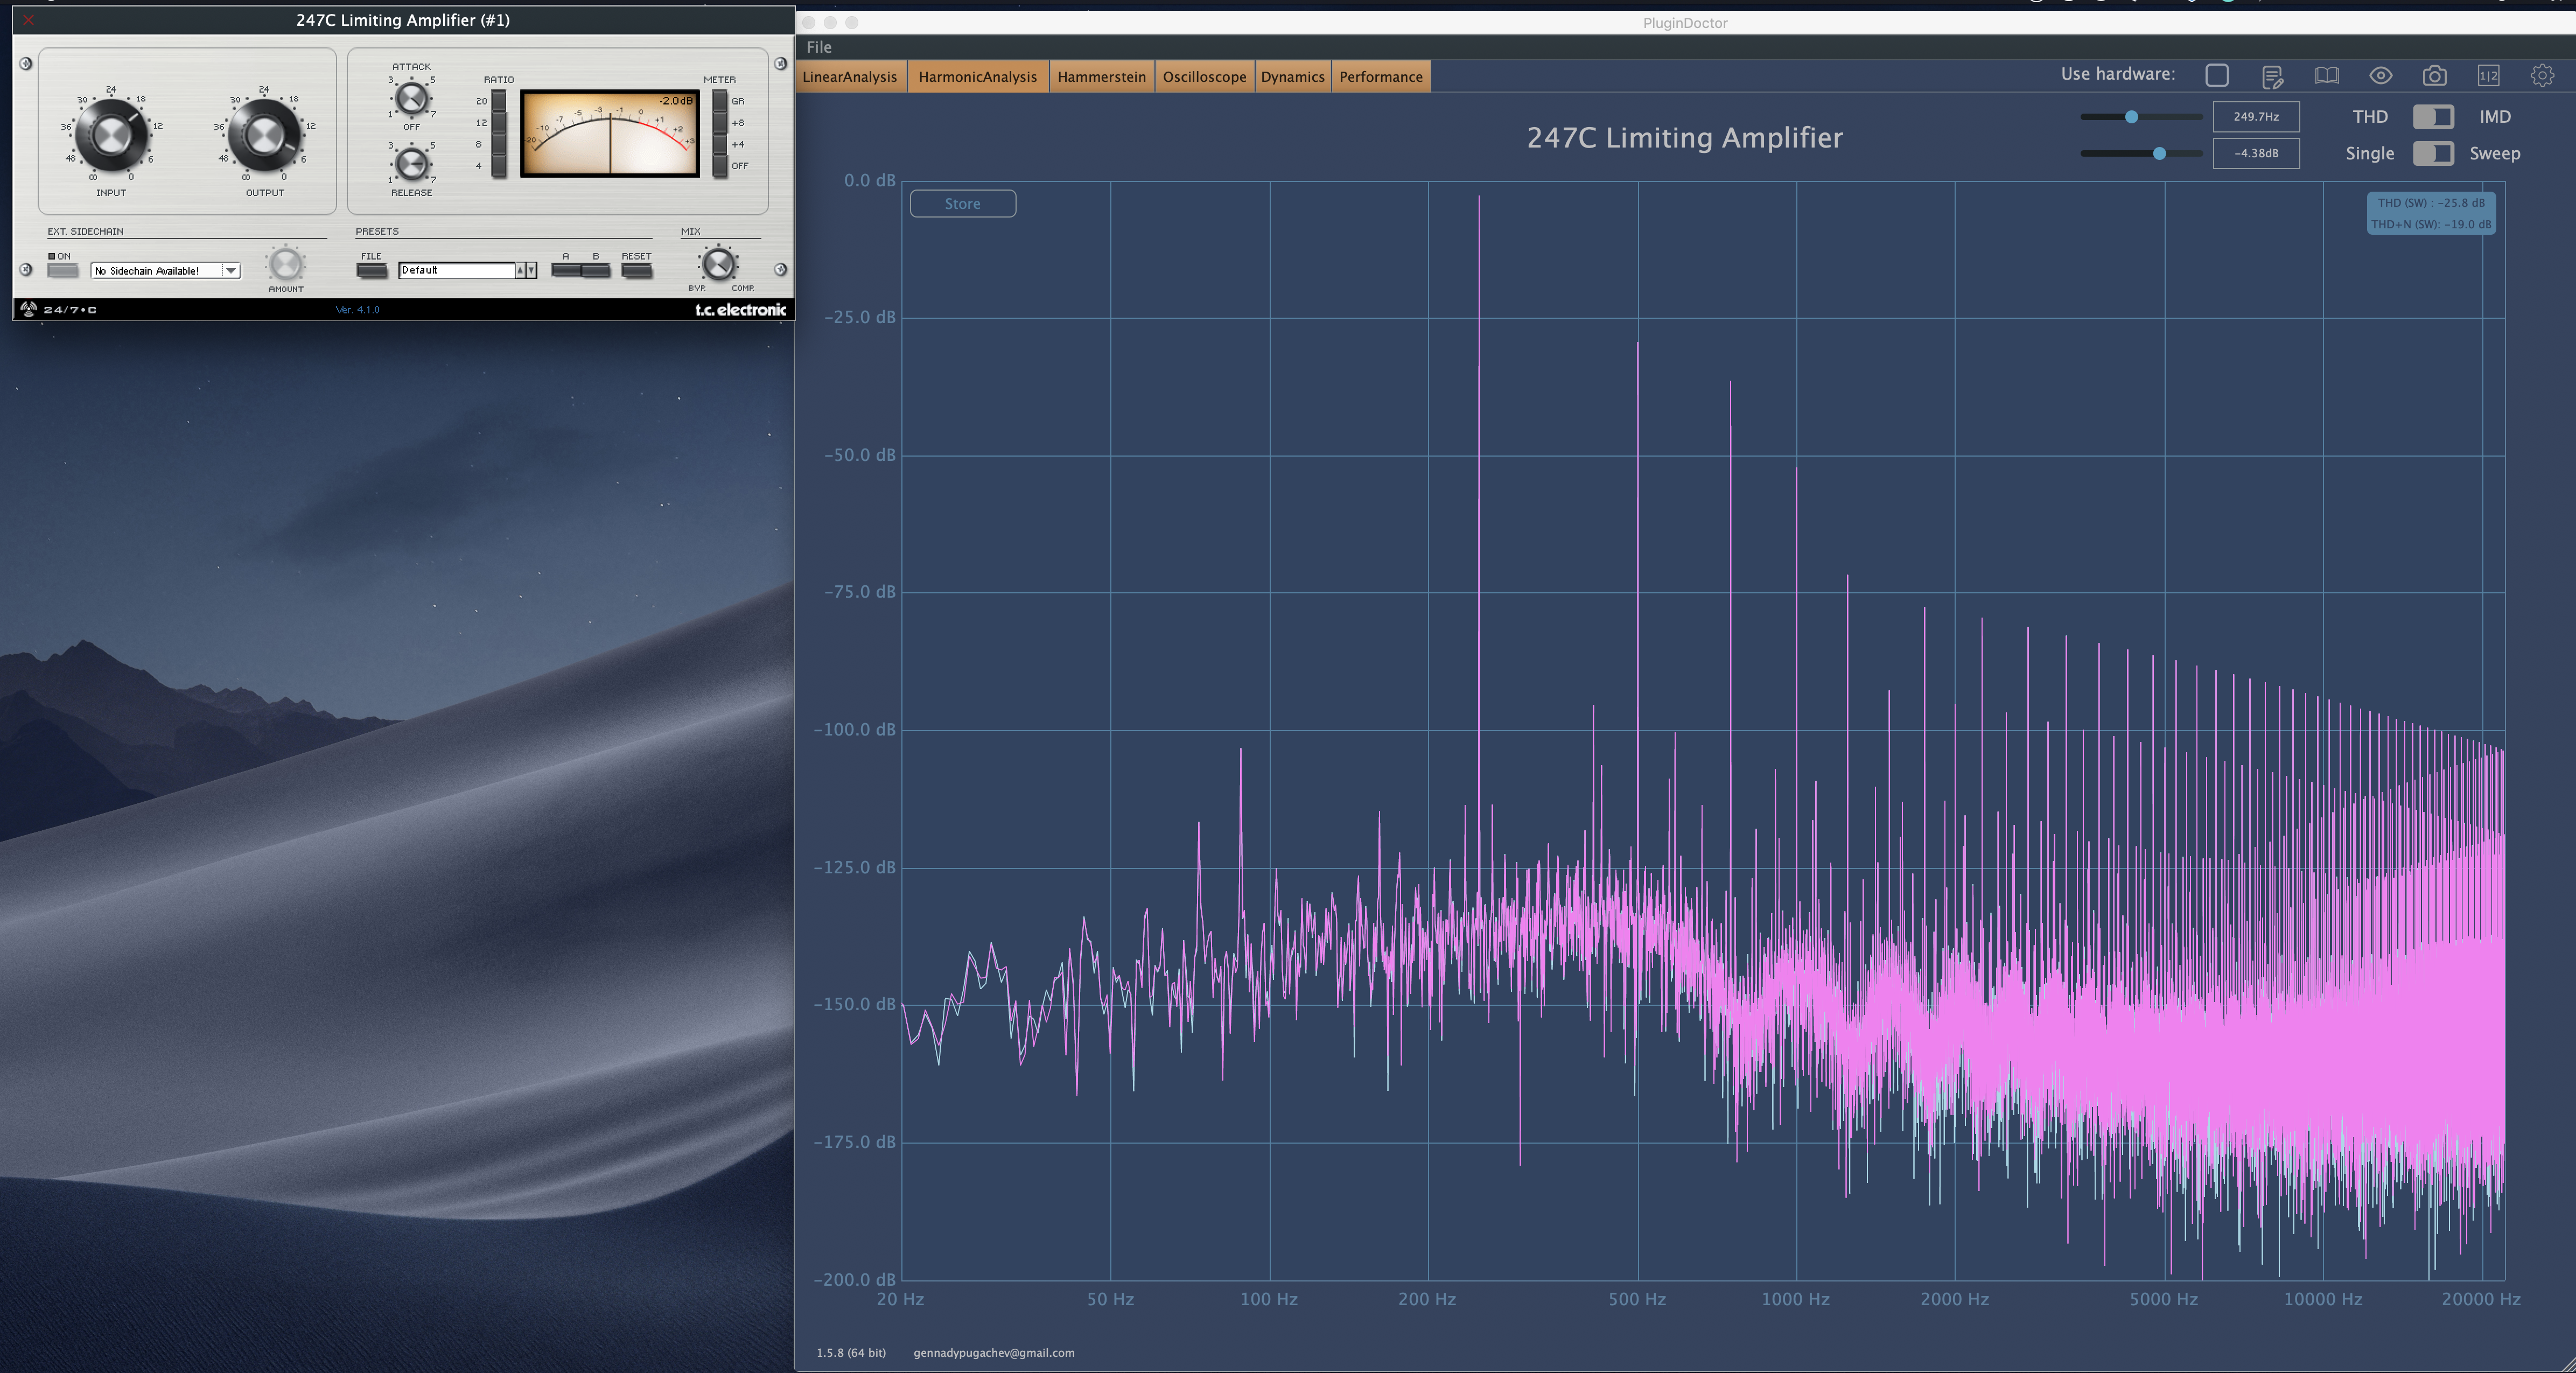Flip the Single / Sweep switch
The height and width of the screenshot is (1373, 2576).
pos(2433,153)
